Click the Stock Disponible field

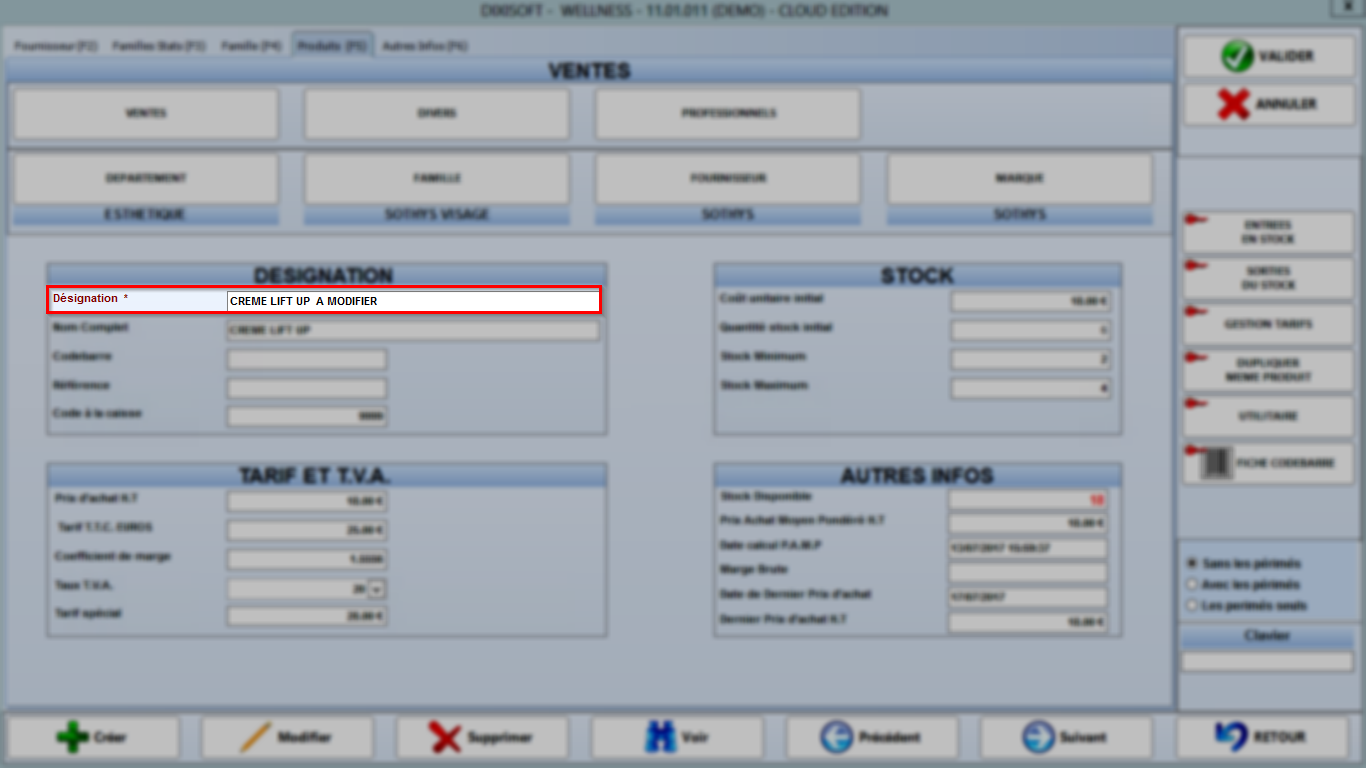tap(1028, 499)
